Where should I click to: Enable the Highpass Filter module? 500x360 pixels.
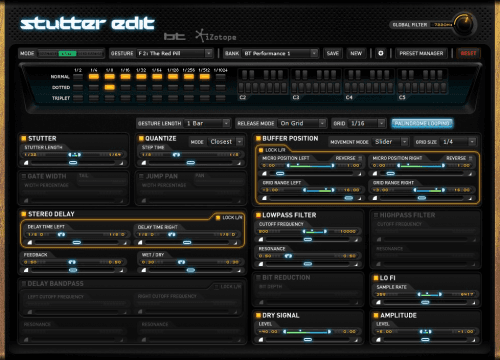376,215
